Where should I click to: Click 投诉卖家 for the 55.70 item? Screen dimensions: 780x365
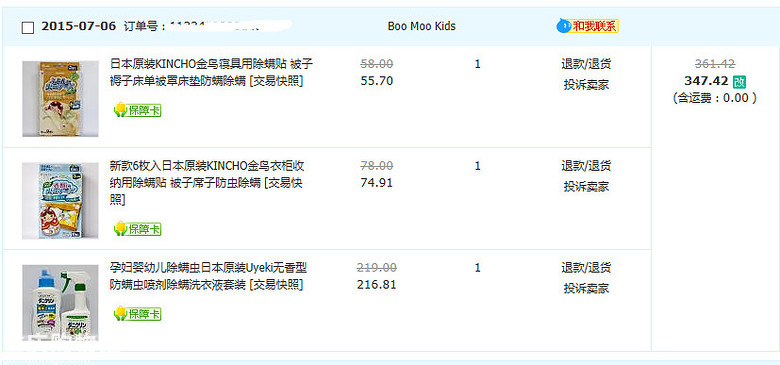pos(586,85)
